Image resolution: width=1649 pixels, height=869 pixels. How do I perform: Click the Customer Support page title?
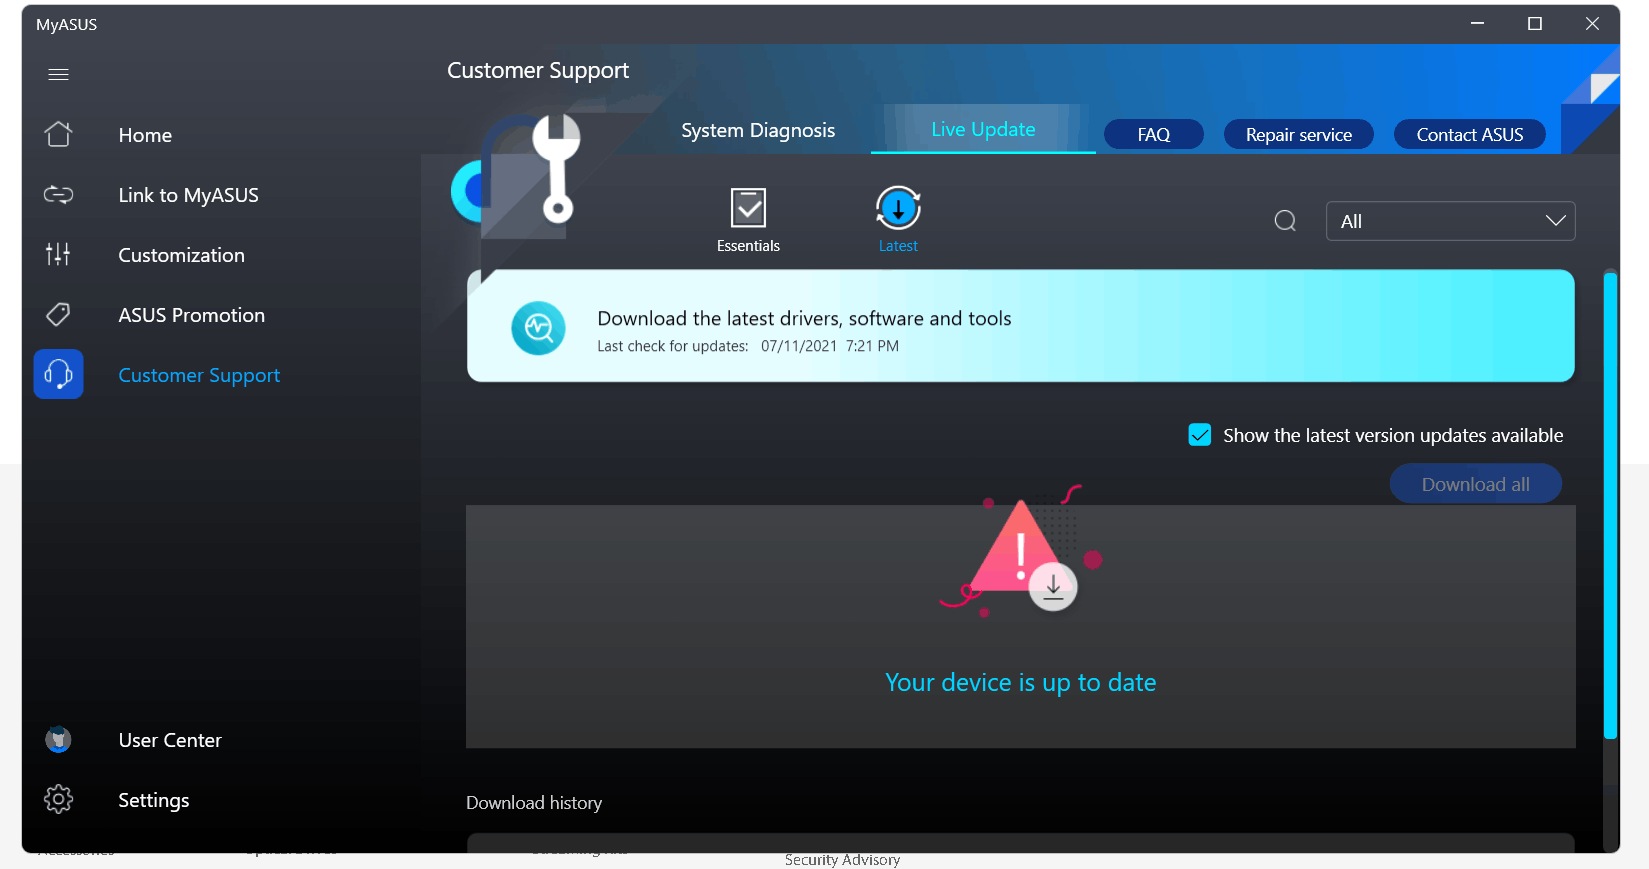coord(538,71)
